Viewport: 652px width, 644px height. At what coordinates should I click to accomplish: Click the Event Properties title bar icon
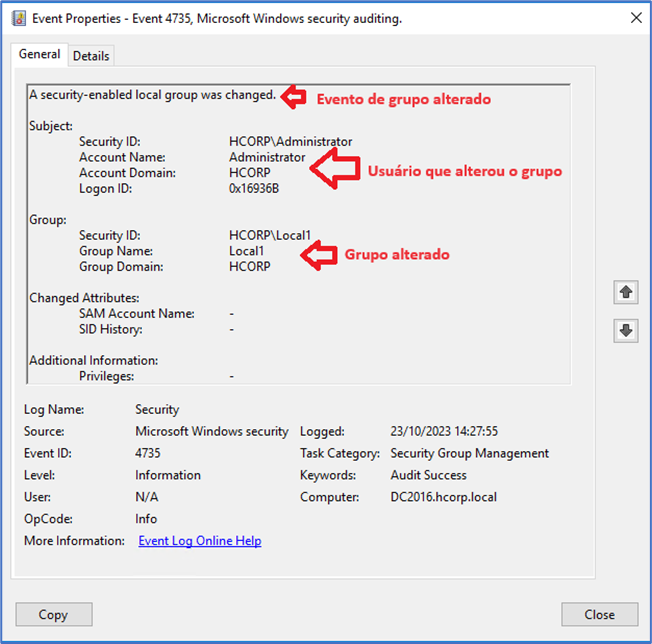pyautogui.click(x=18, y=18)
